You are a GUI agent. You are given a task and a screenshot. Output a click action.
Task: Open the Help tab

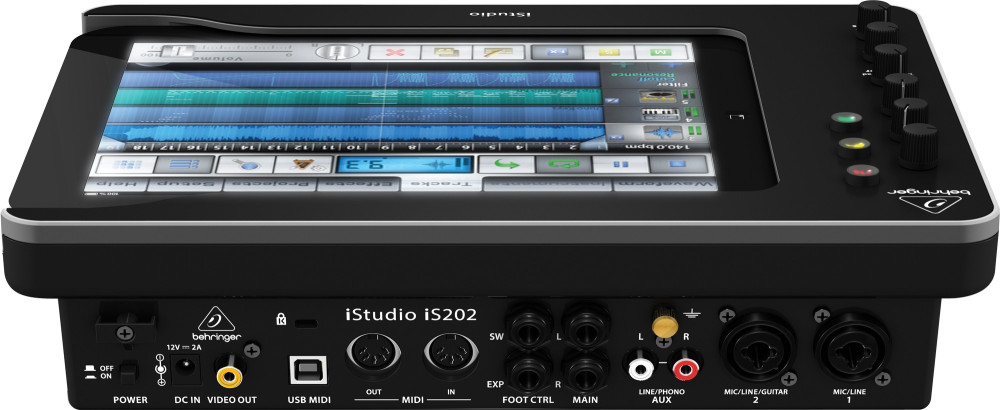tap(116, 184)
